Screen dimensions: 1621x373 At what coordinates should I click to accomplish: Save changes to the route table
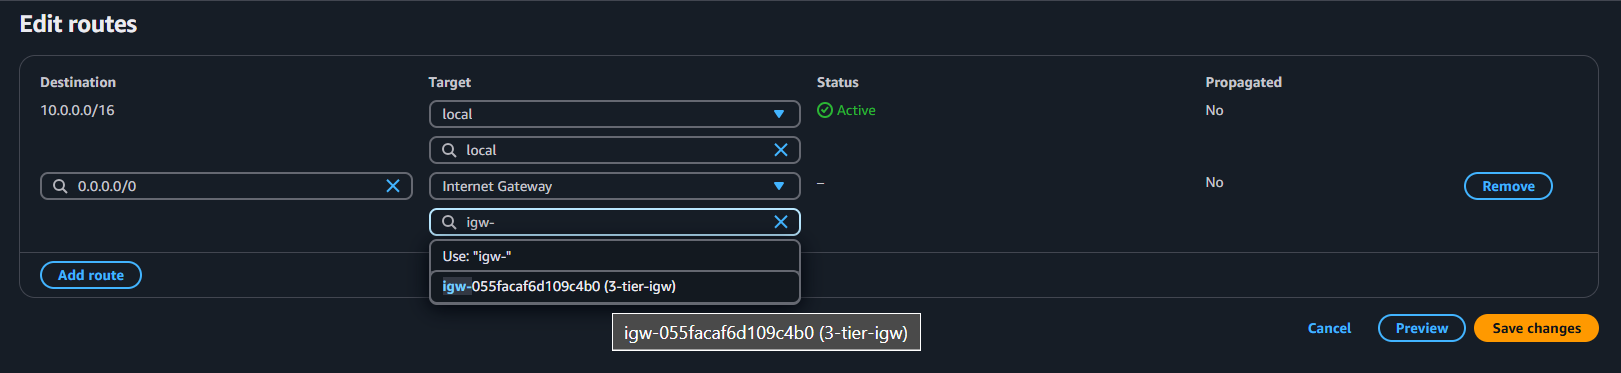click(x=1536, y=328)
